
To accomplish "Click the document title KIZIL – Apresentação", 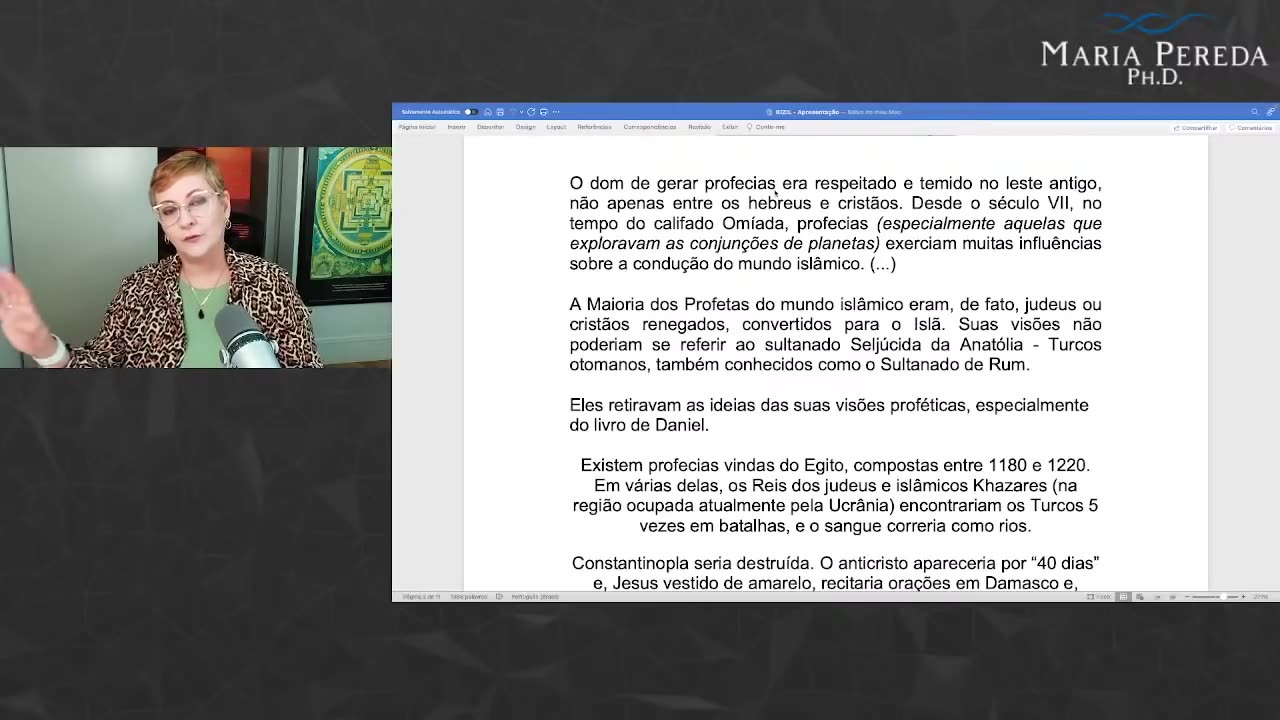I will coord(806,112).
